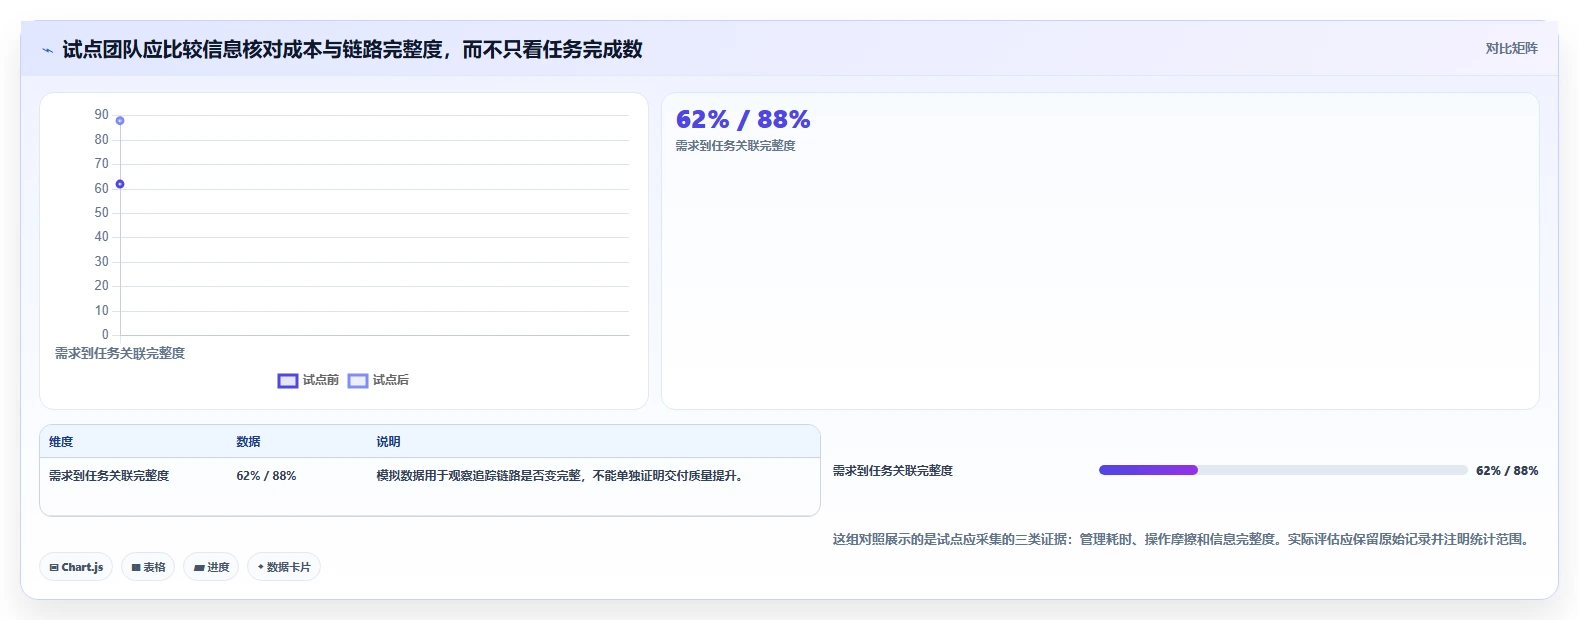Click the 数据 column header

point(248,442)
